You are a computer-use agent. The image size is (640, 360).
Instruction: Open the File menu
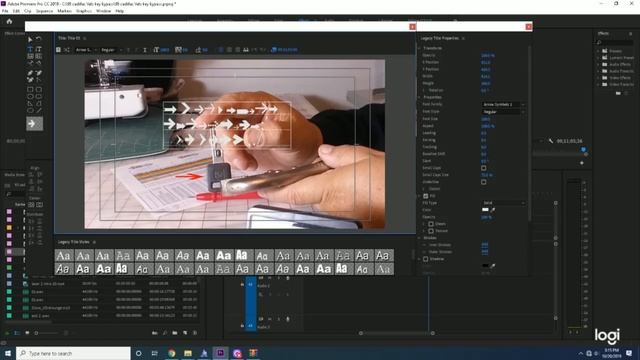5,11
